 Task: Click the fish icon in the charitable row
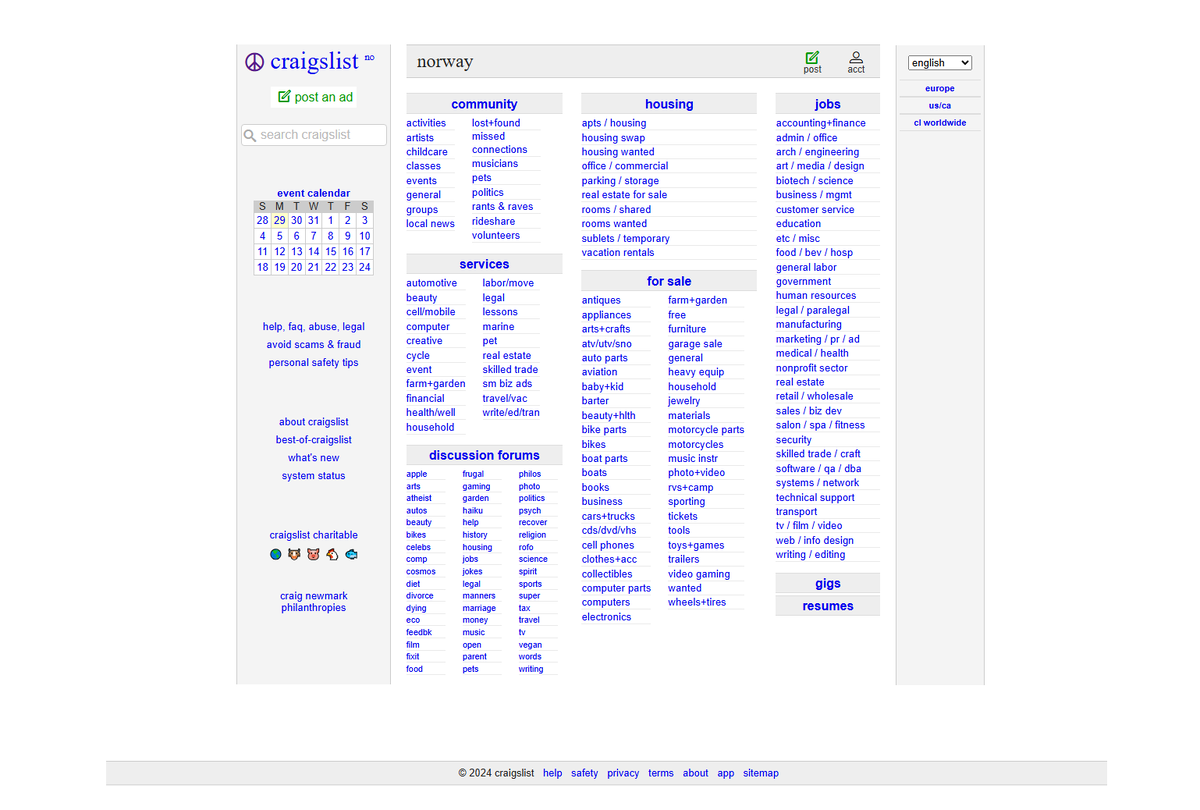pos(351,554)
